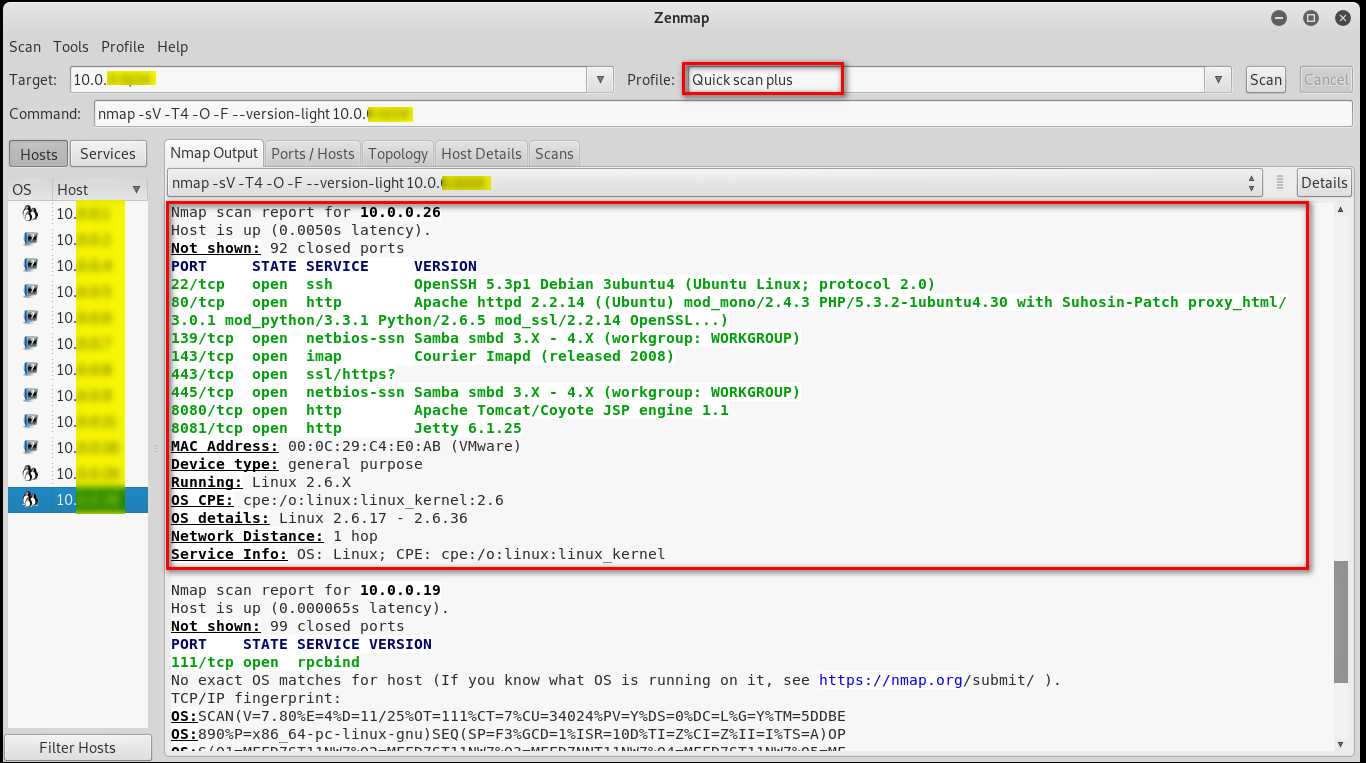Click the sort arrow in the Host column header
Viewport: 1366px width, 763px height.
(136, 189)
